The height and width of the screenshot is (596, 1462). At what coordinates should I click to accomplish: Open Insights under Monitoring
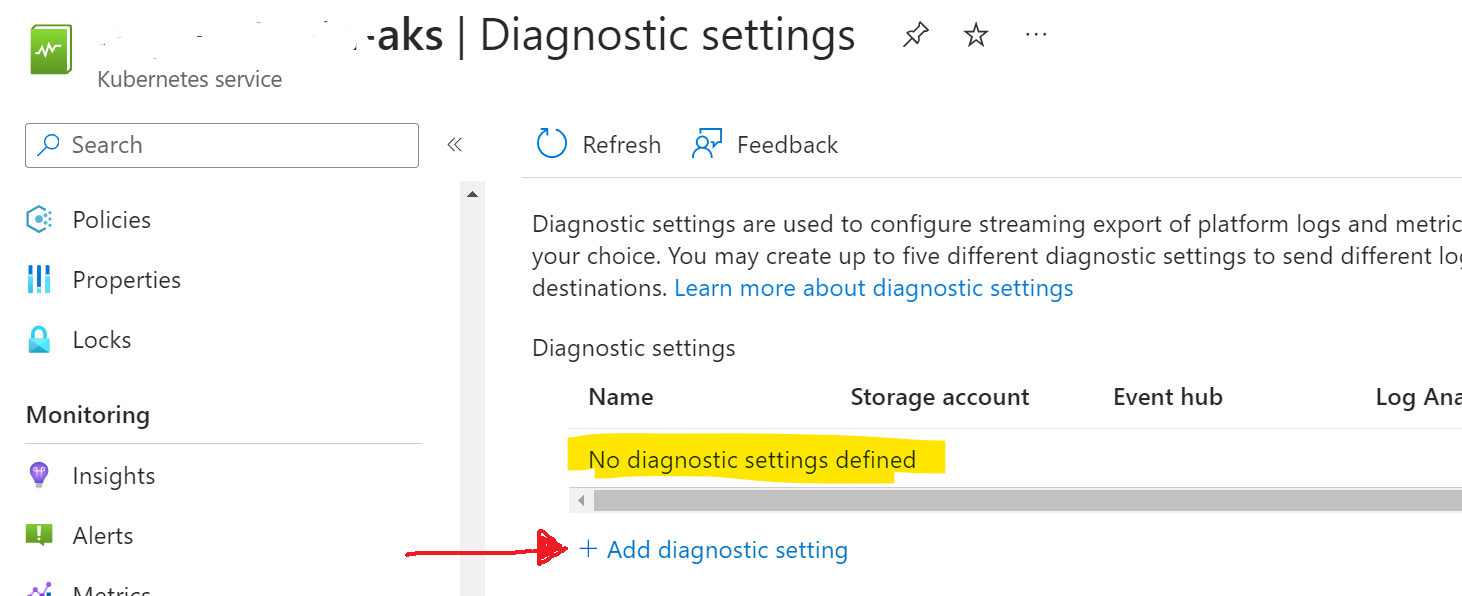point(38,475)
